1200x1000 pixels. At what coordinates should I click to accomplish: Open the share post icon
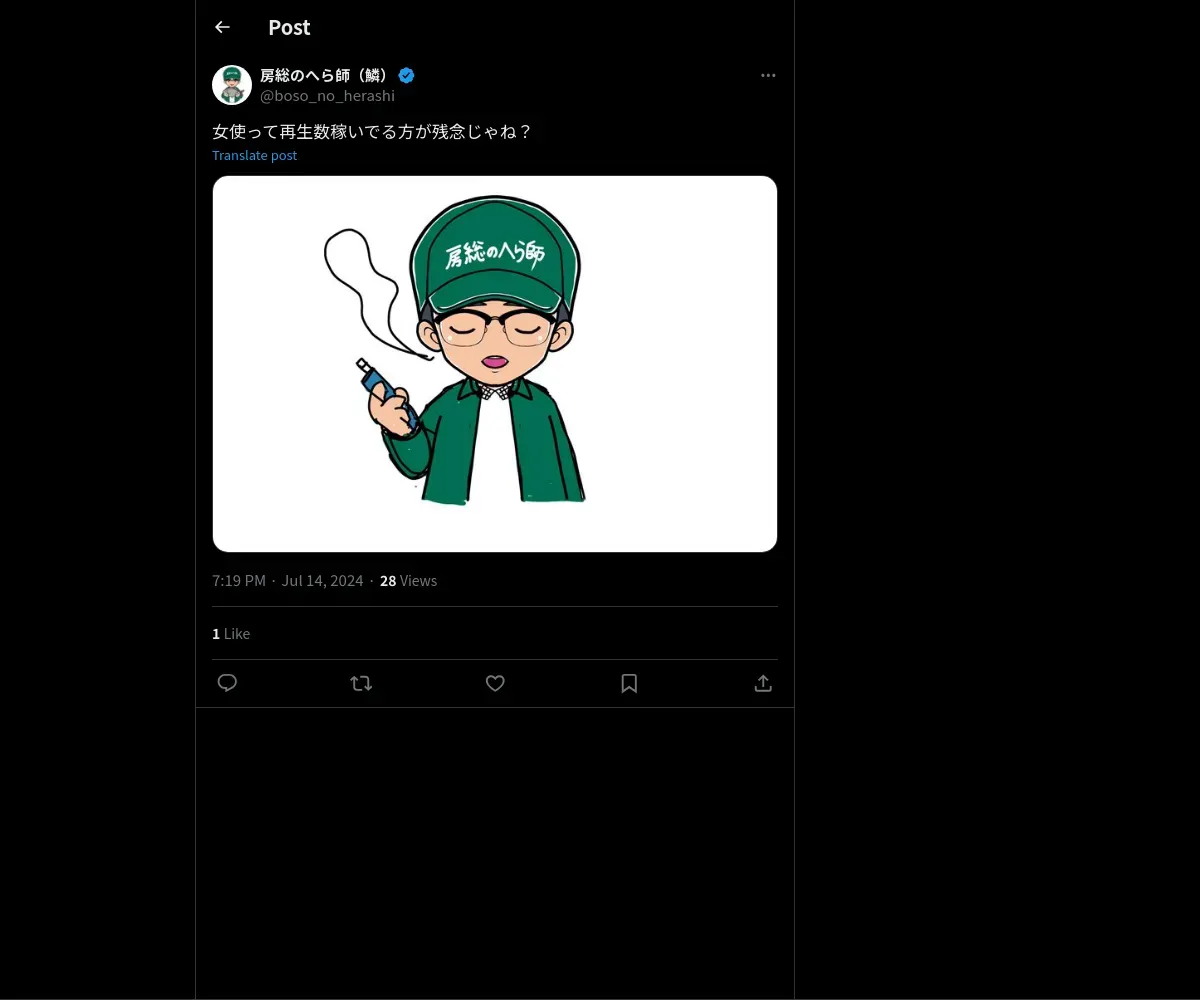(763, 683)
